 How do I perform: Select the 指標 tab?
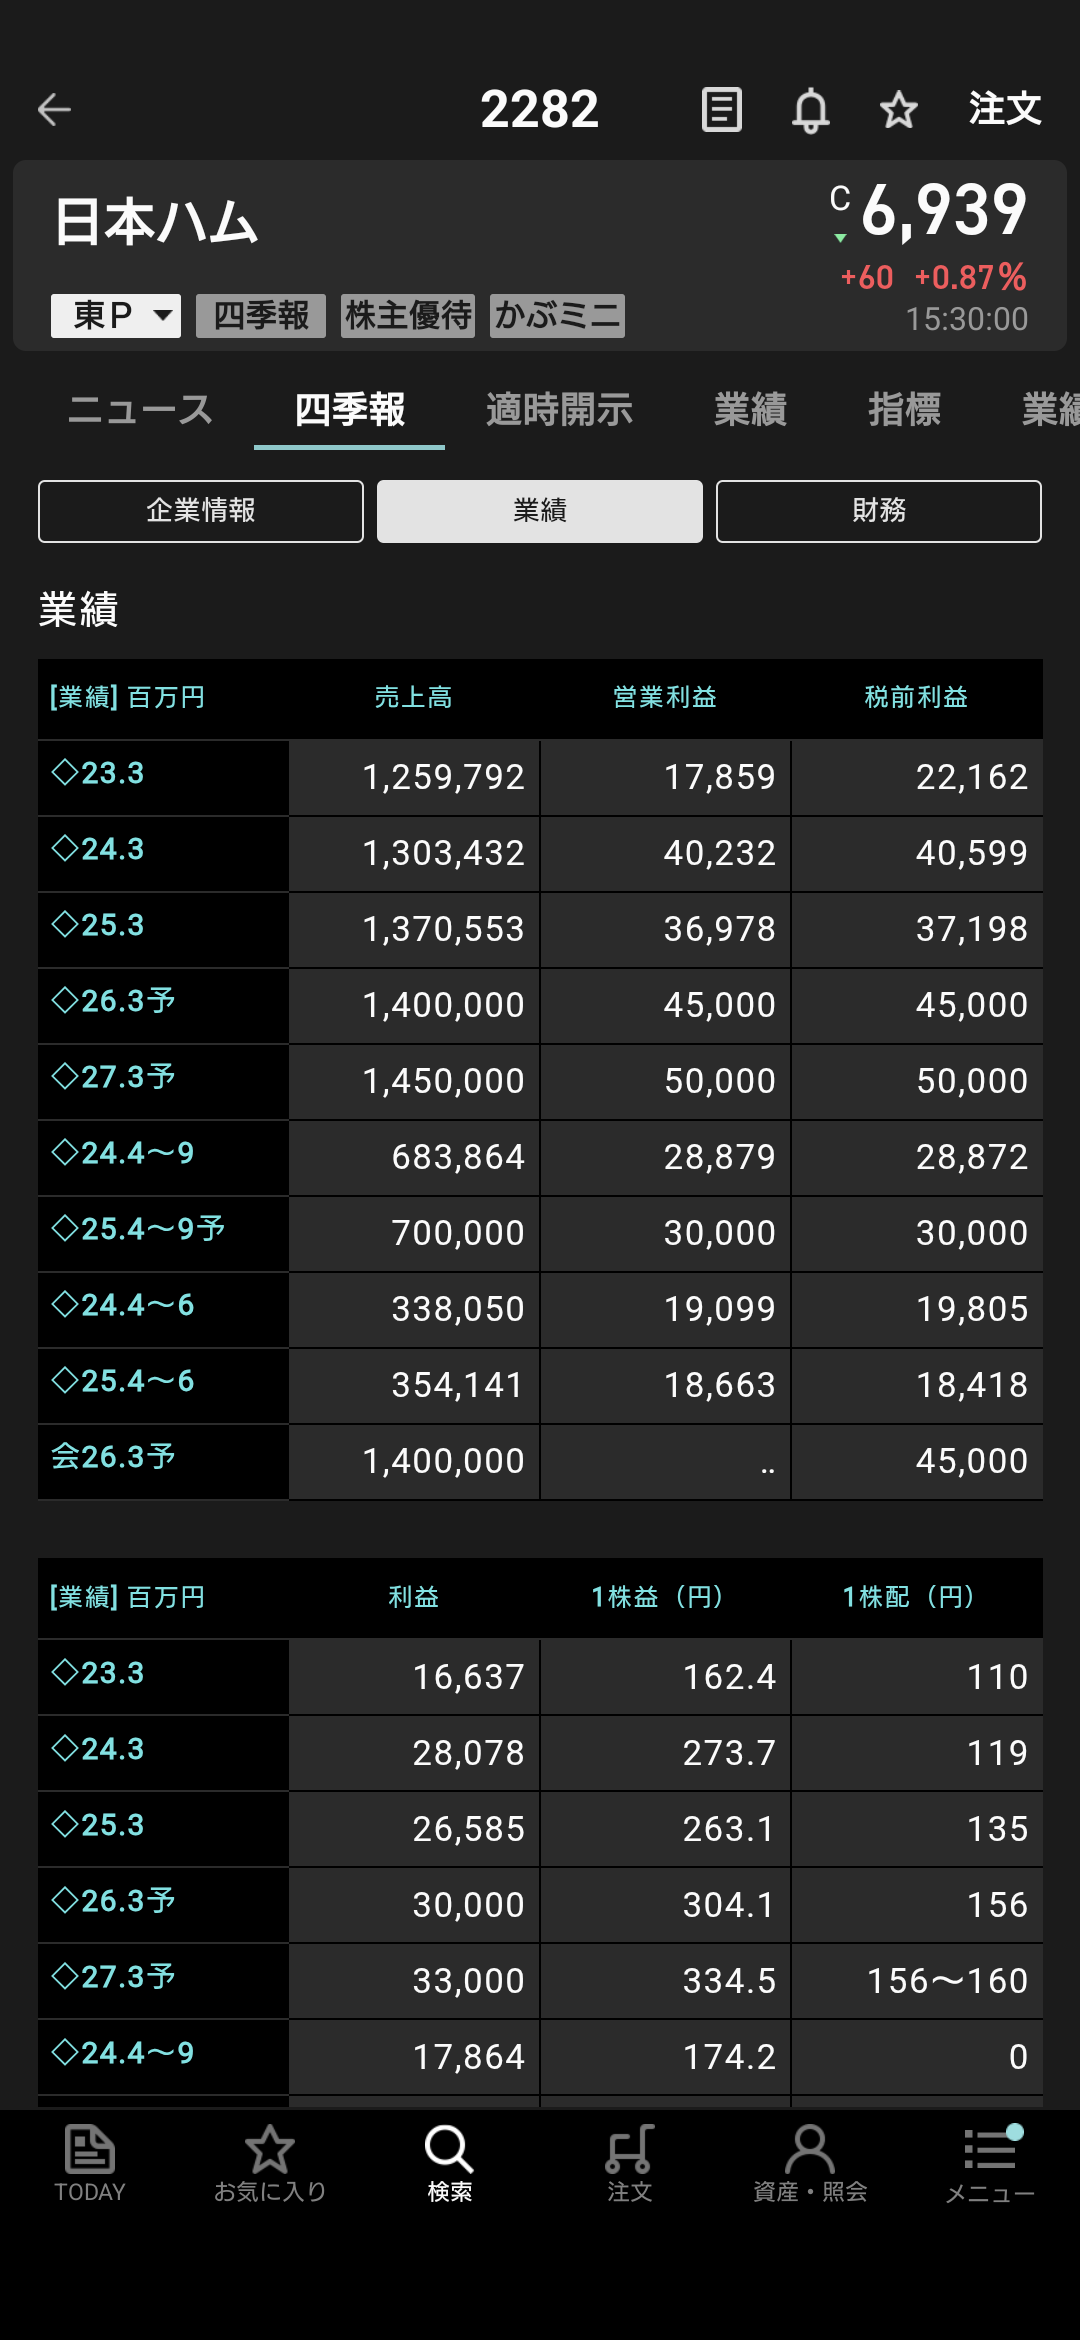904,410
